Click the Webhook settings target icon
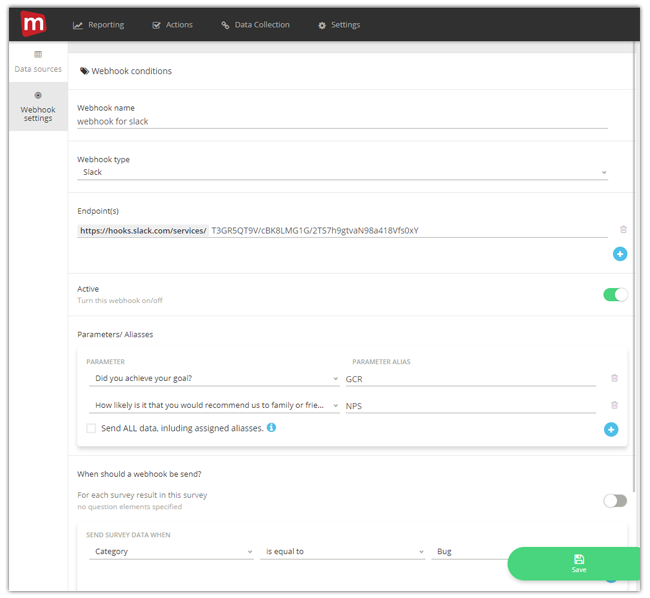 [38, 95]
